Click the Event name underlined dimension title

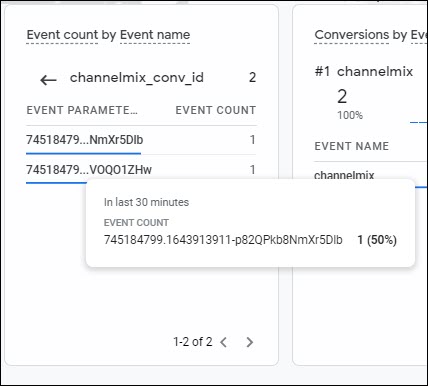[155, 35]
